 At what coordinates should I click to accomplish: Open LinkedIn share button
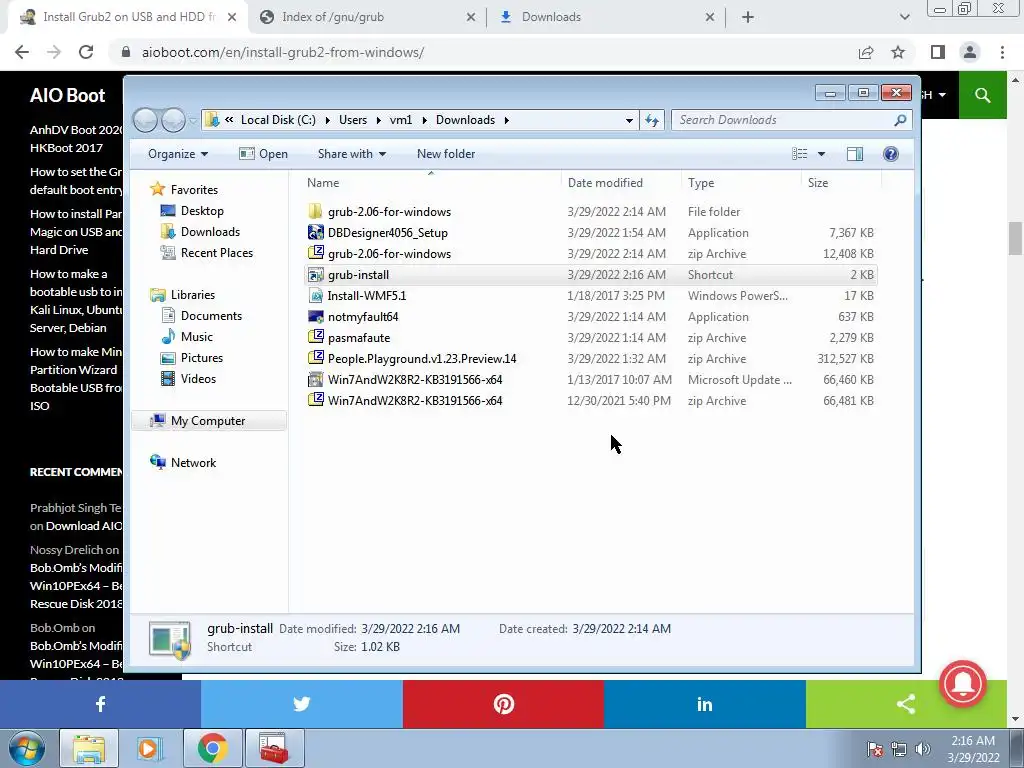705,704
